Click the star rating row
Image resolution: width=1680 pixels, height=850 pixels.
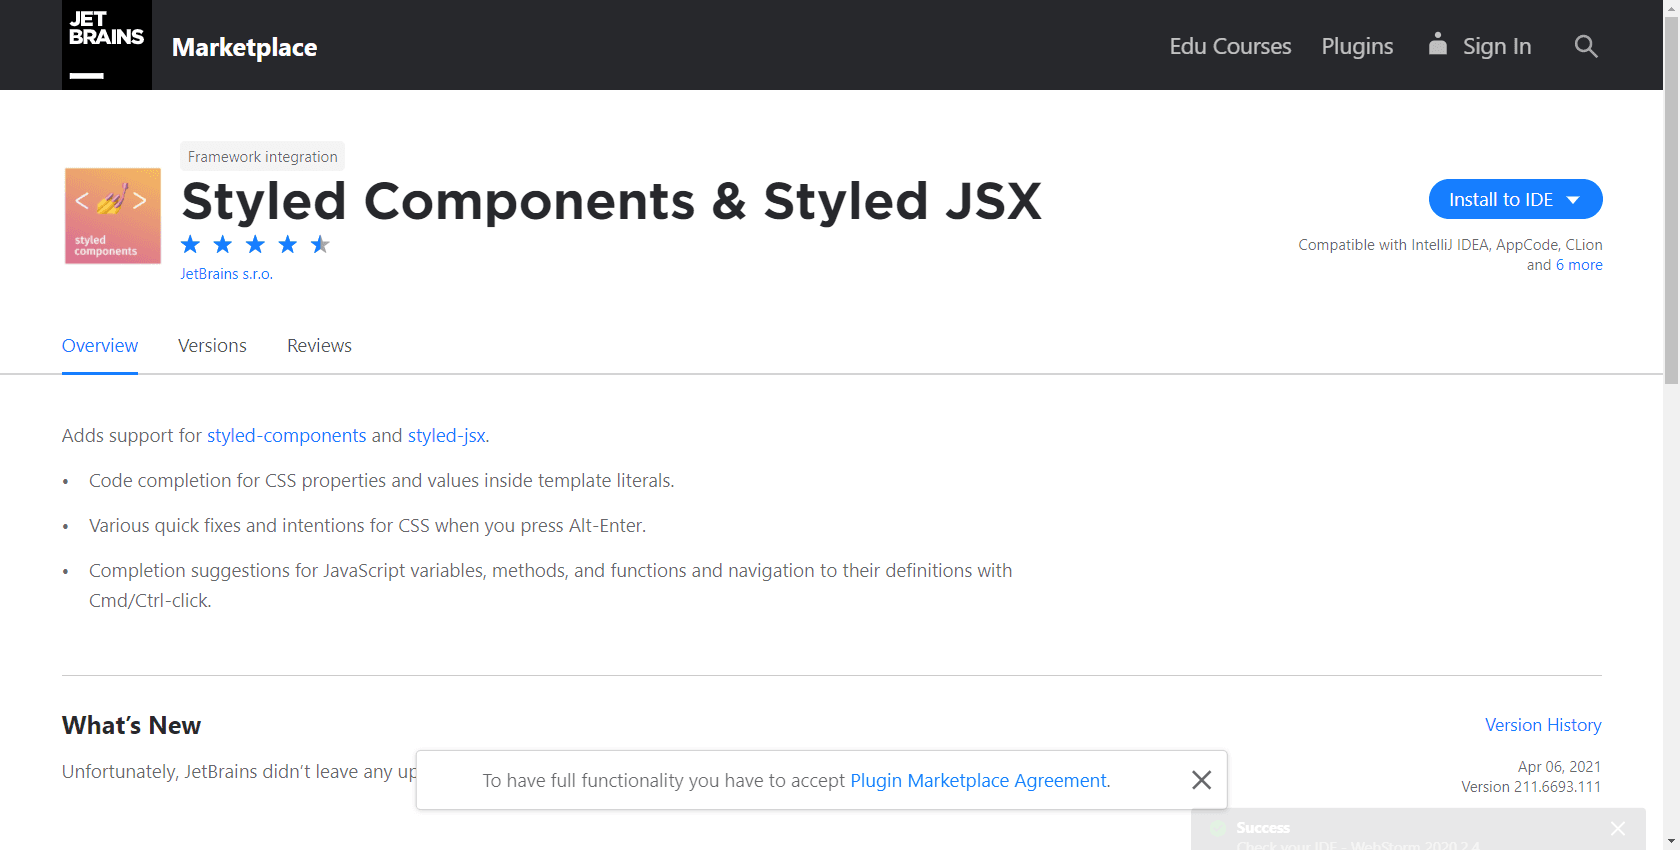point(256,245)
